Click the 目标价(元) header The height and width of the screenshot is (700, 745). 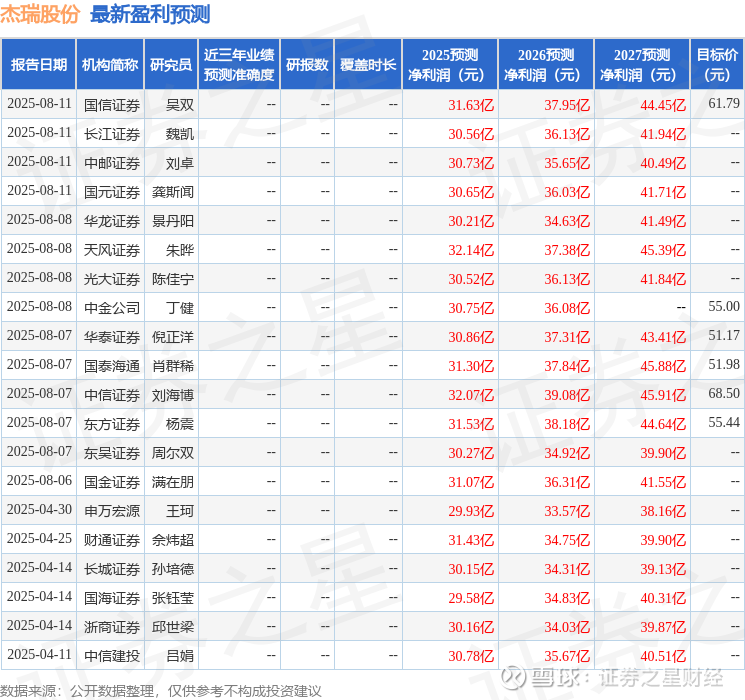pos(717,65)
